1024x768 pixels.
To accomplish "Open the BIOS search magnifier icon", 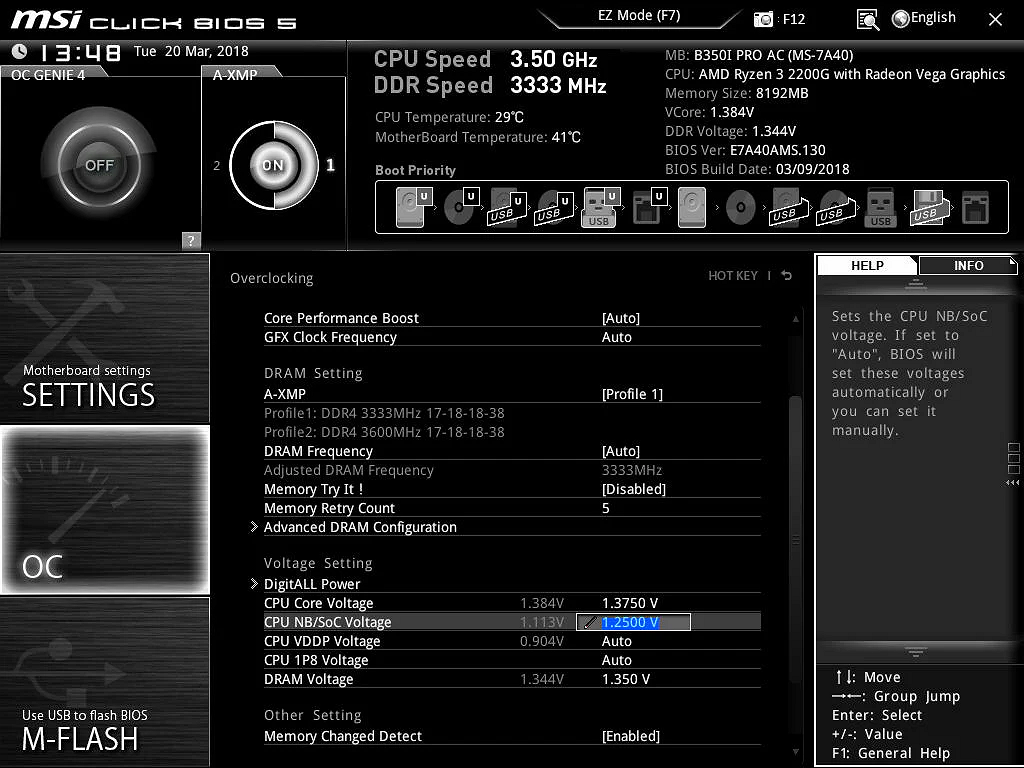I will [x=867, y=20].
